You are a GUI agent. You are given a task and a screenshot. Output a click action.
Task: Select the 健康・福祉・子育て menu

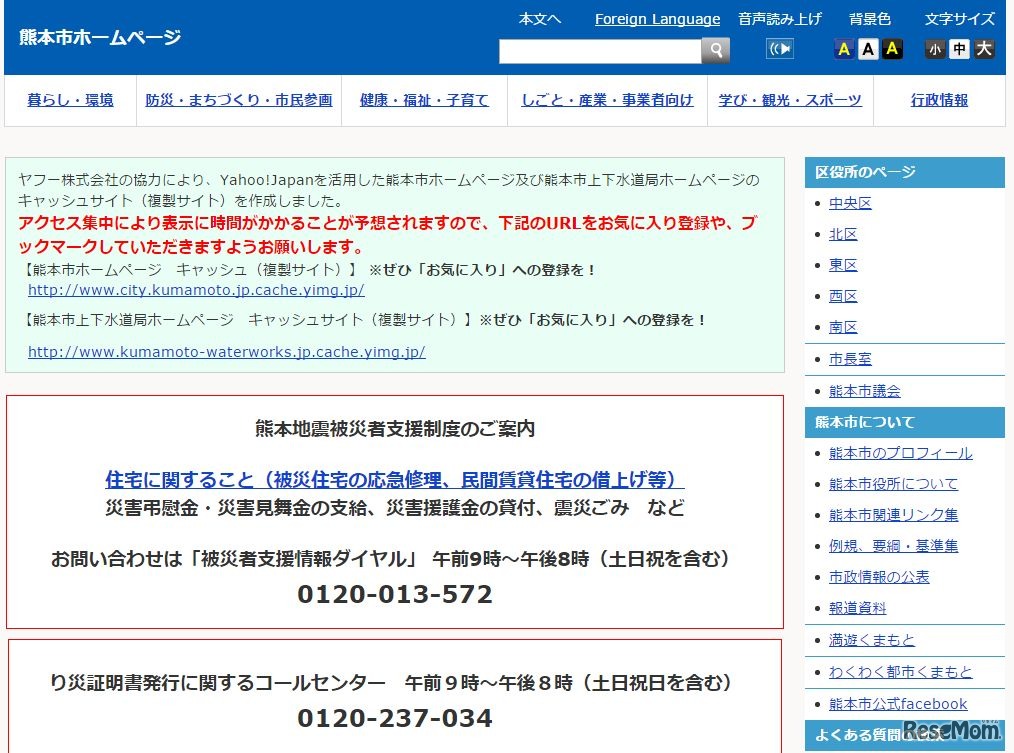tap(424, 100)
